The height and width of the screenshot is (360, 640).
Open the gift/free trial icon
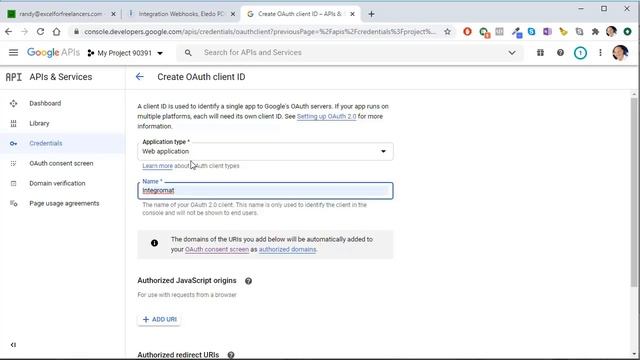click(x=540, y=53)
